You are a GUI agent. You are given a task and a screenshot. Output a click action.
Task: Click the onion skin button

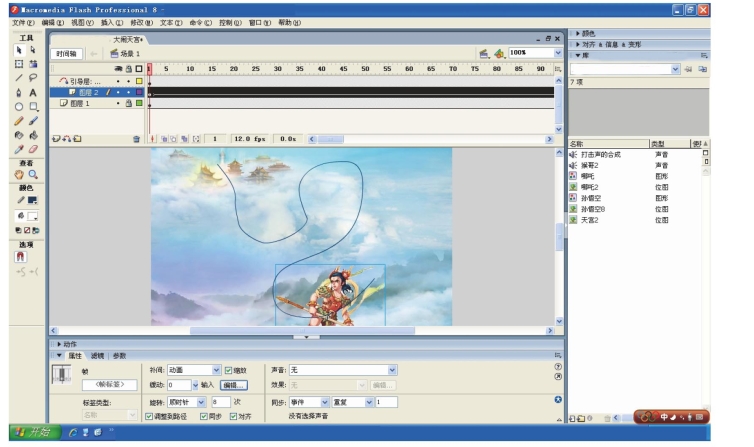pyautogui.click(x=164, y=139)
